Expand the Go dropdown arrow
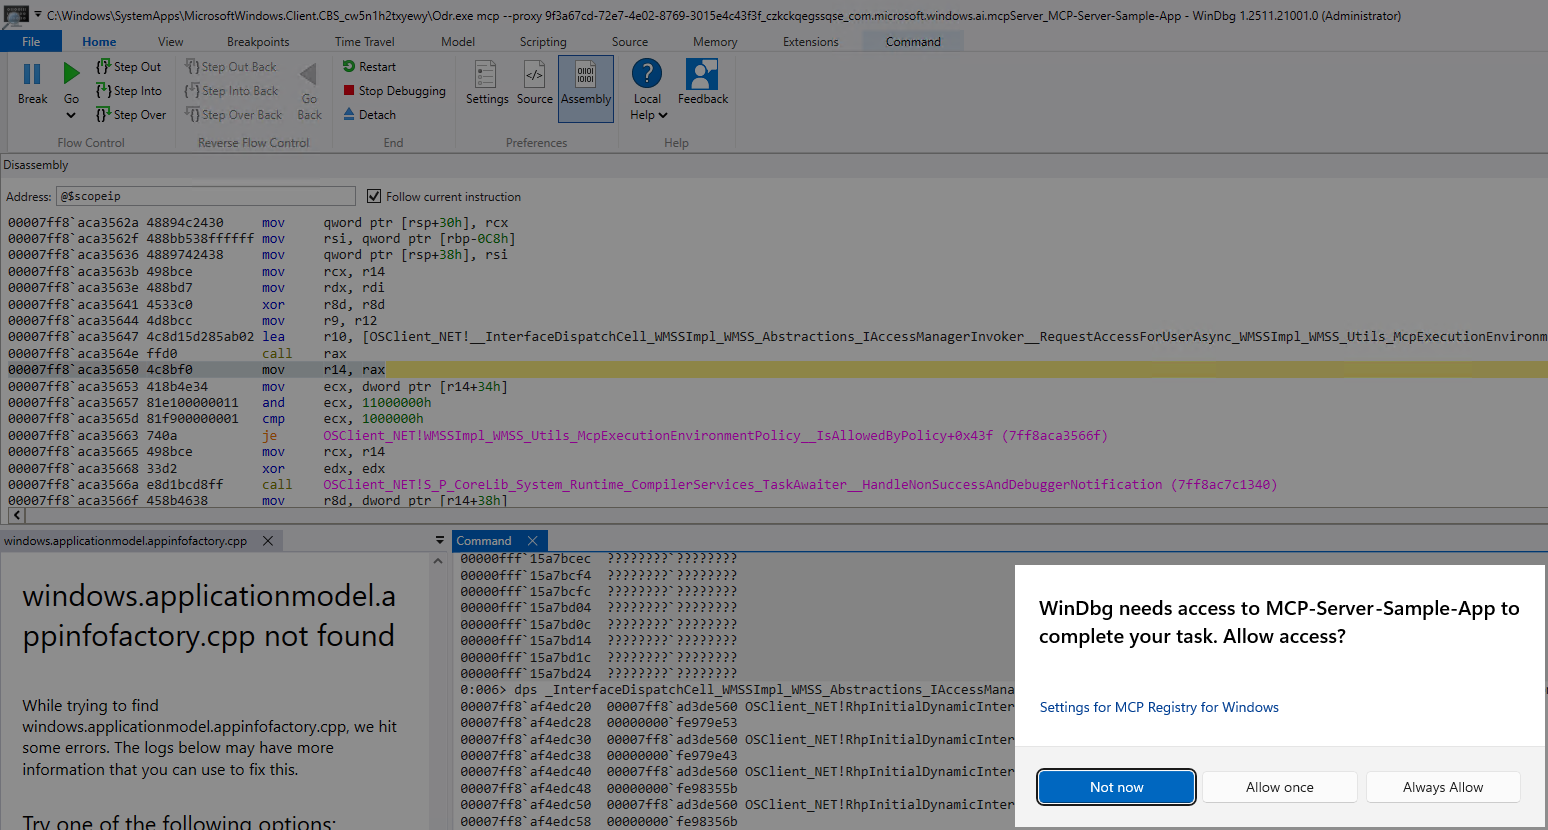 point(71,116)
